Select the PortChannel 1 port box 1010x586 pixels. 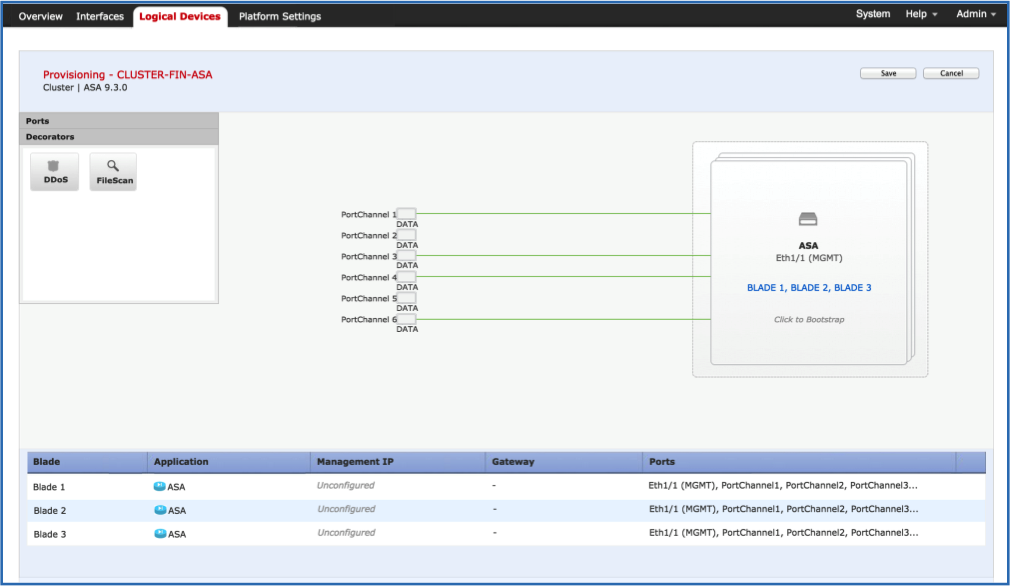(407, 214)
